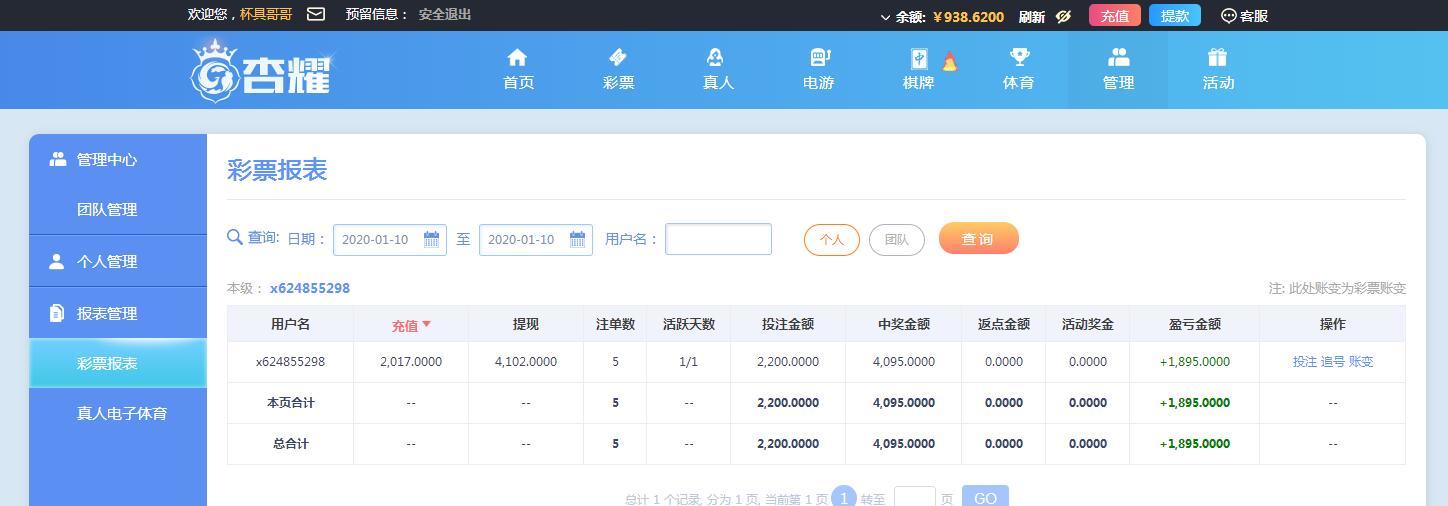
Task: Click the 用户名 input box
Action: tap(718, 239)
